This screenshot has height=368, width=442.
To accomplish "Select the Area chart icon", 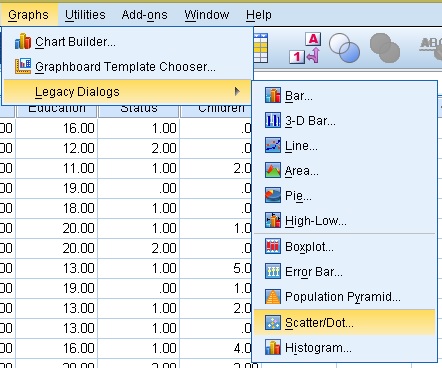I will click(x=273, y=170).
